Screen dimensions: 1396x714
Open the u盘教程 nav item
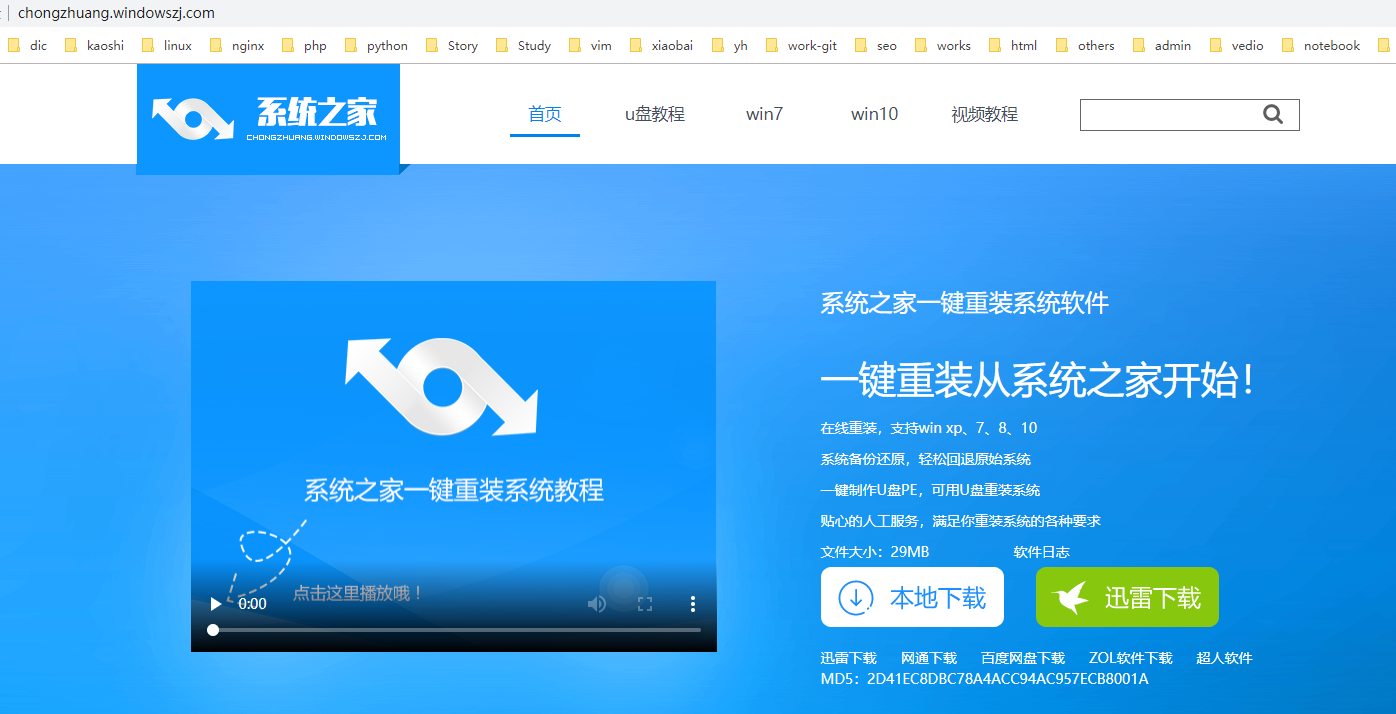pyautogui.click(x=655, y=114)
